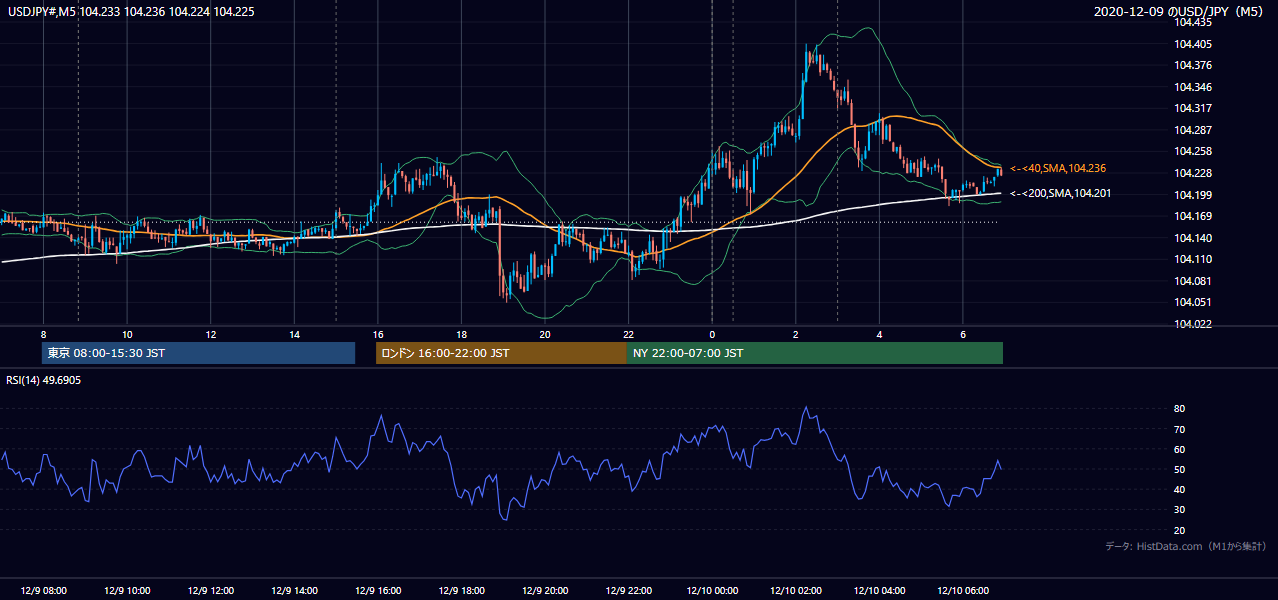Click the 12/9 12:00 time label
Viewport: 1278px width, 600px height.
[x=210, y=590]
